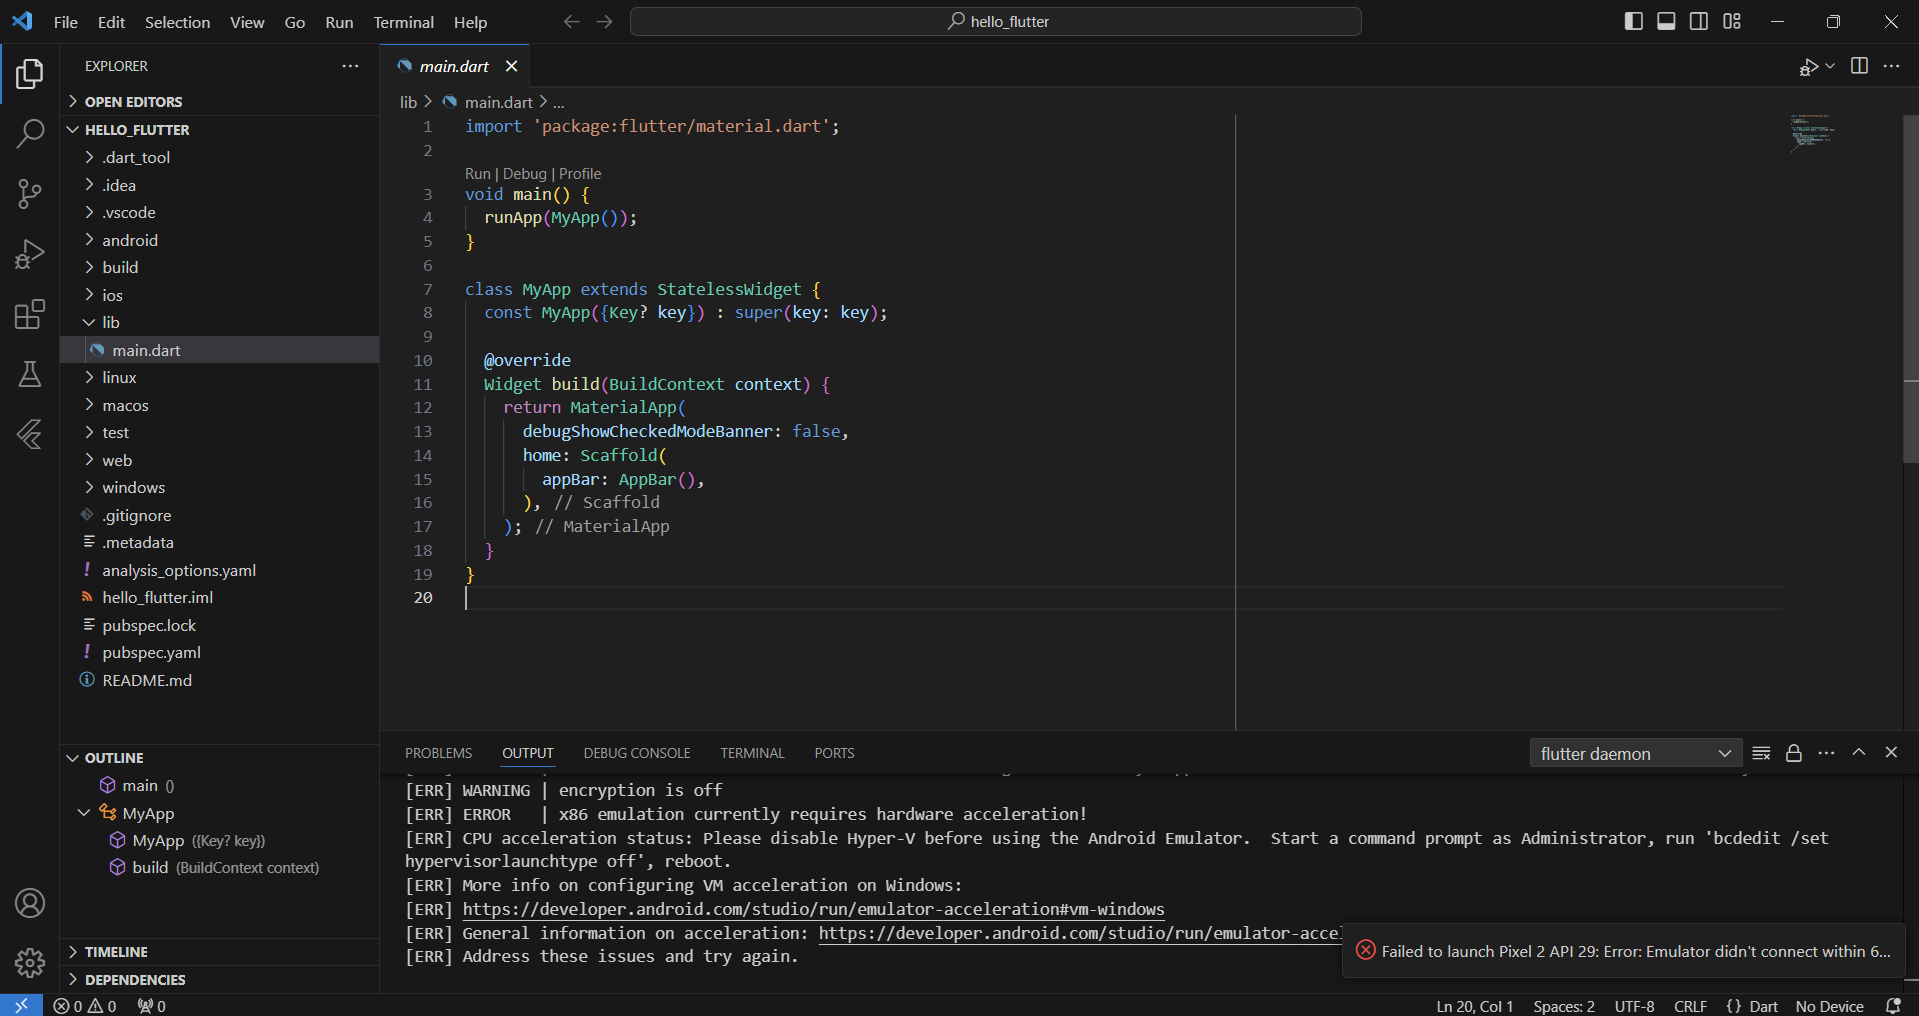This screenshot has width=1919, height=1016.
Task: Click the ports forwarded indicator in status bar
Action: (152, 1006)
